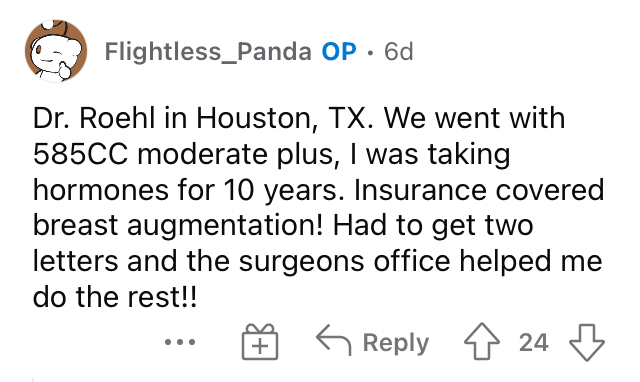This screenshot has height=382, width=640.
Task: Click the 6d comment timestamp
Action: [399, 52]
